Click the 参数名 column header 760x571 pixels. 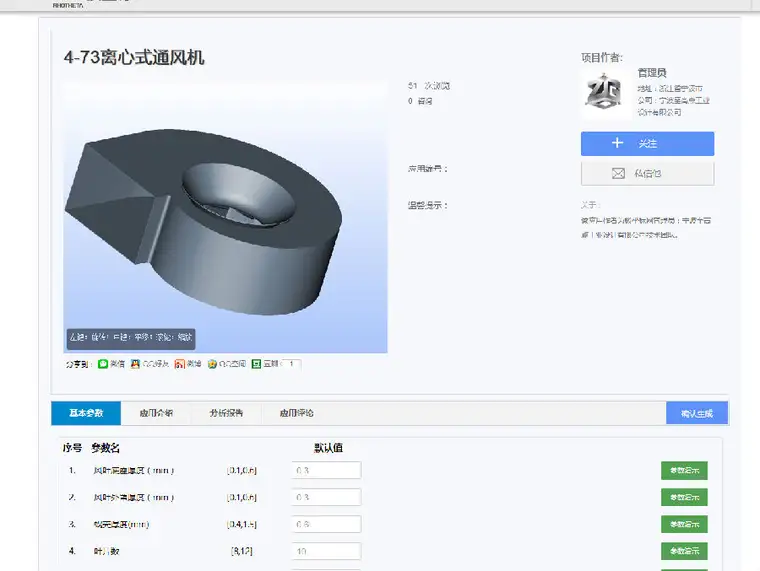(105, 448)
